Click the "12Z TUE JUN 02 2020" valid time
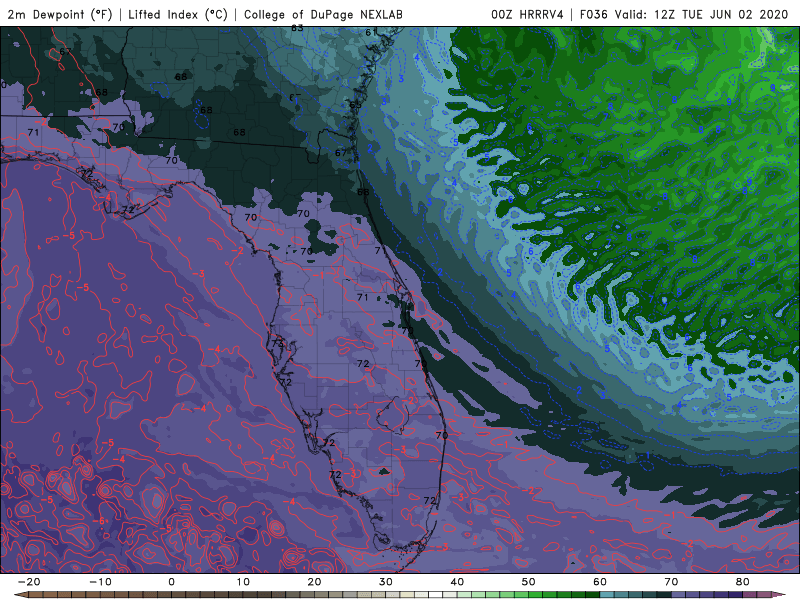The width and height of the screenshot is (800, 600). (x=721, y=14)
